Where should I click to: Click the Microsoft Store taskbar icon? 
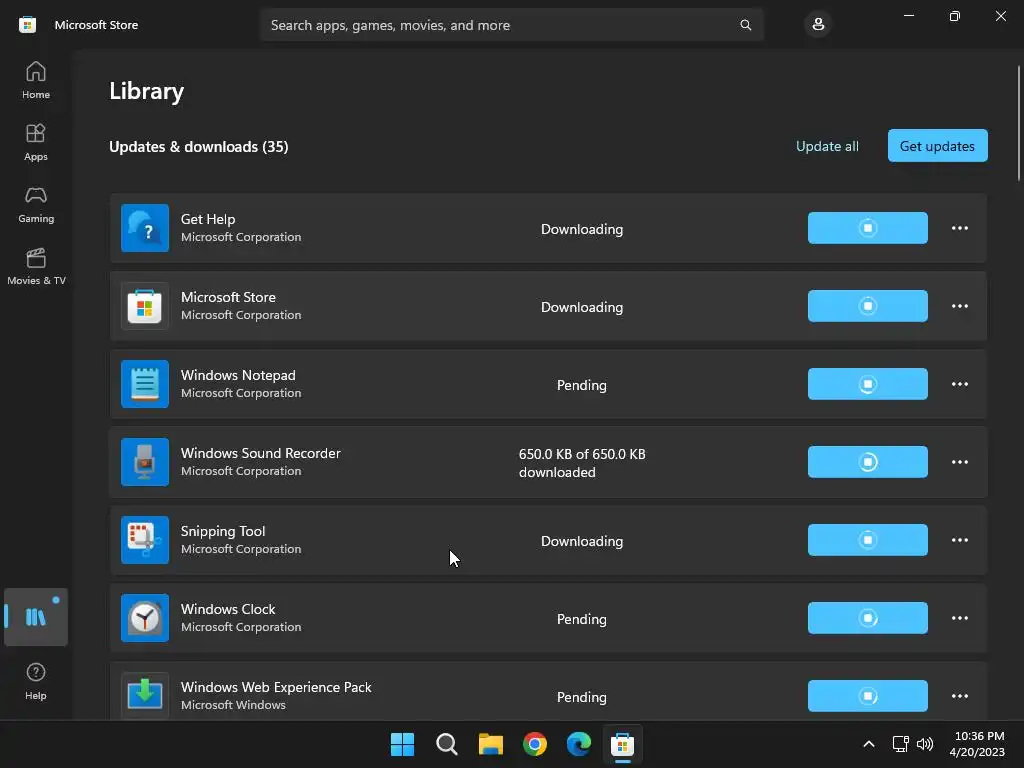[622, 744]
